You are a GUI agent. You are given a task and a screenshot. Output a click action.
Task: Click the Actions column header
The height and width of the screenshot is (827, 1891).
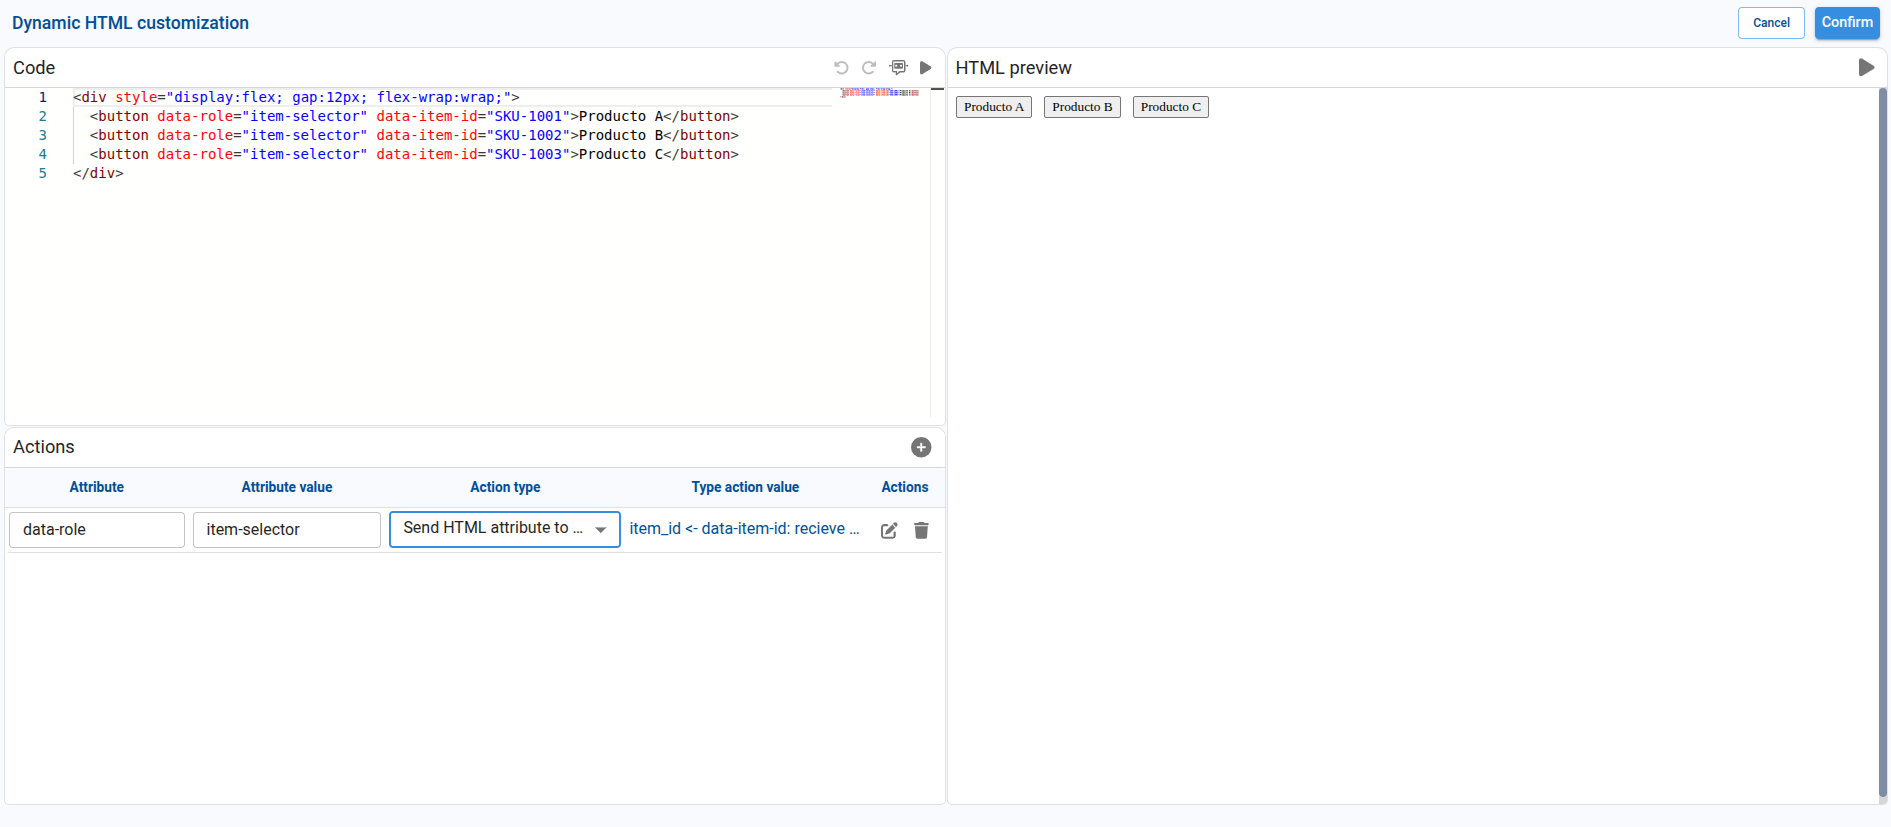(x=905, y=487)
